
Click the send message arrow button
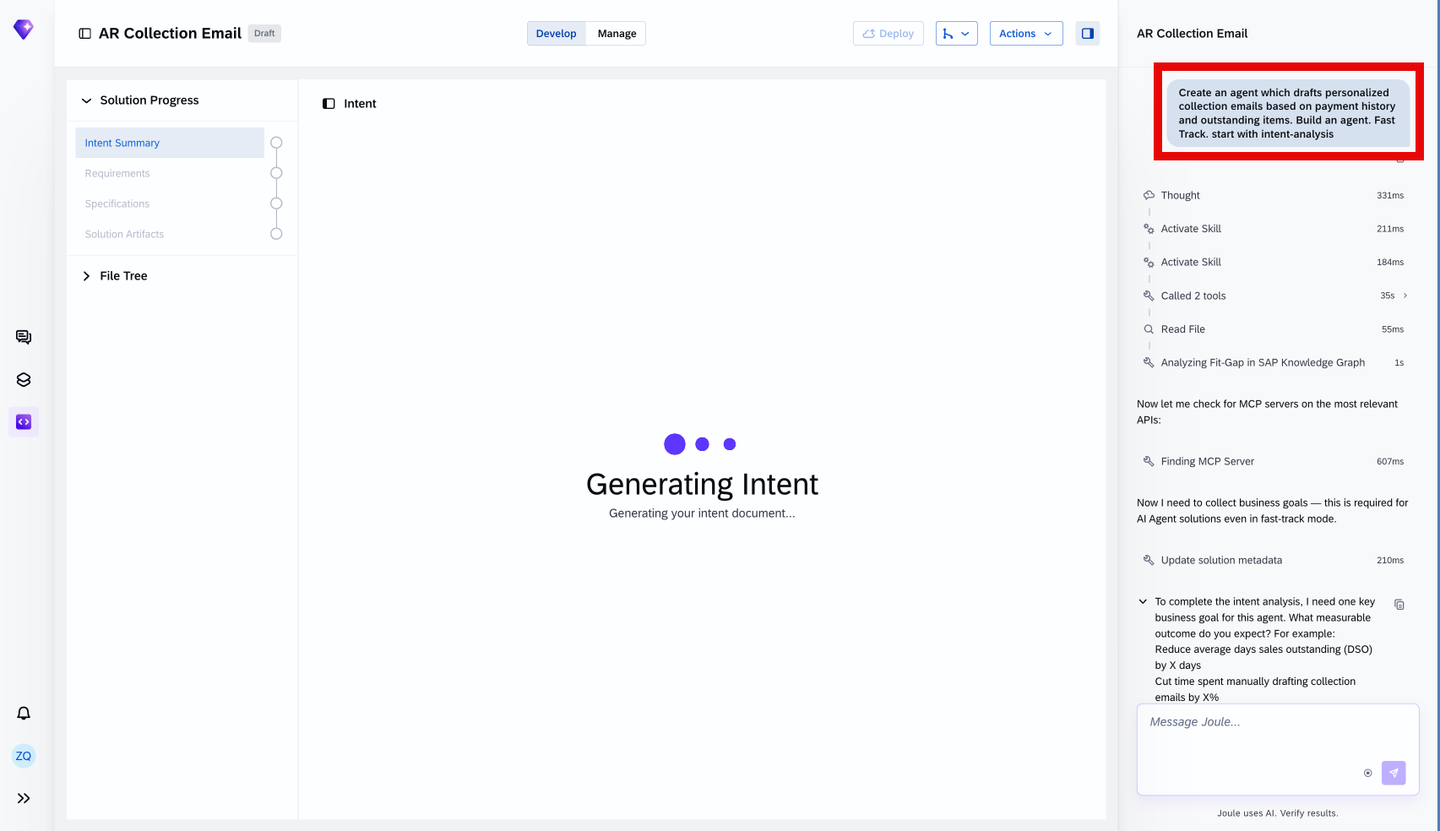tap(1393, 773)
